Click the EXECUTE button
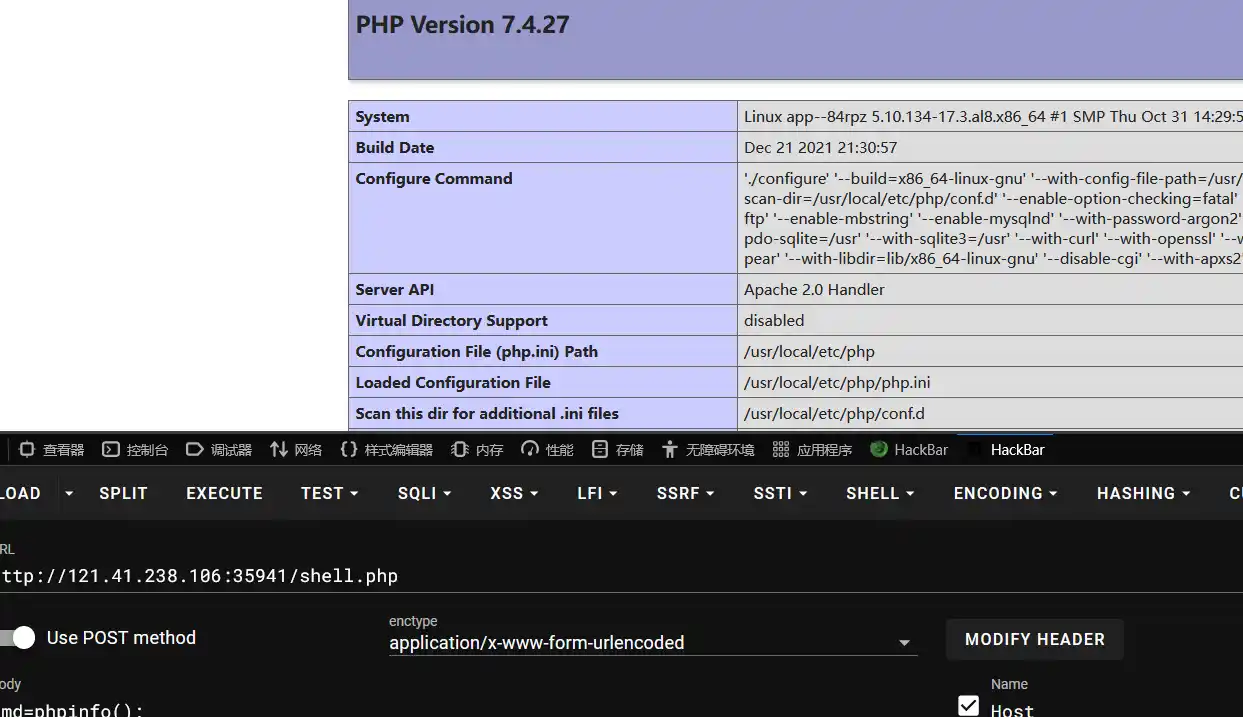The width and height of the screenshot is (1243, 717). pos(224,493)
